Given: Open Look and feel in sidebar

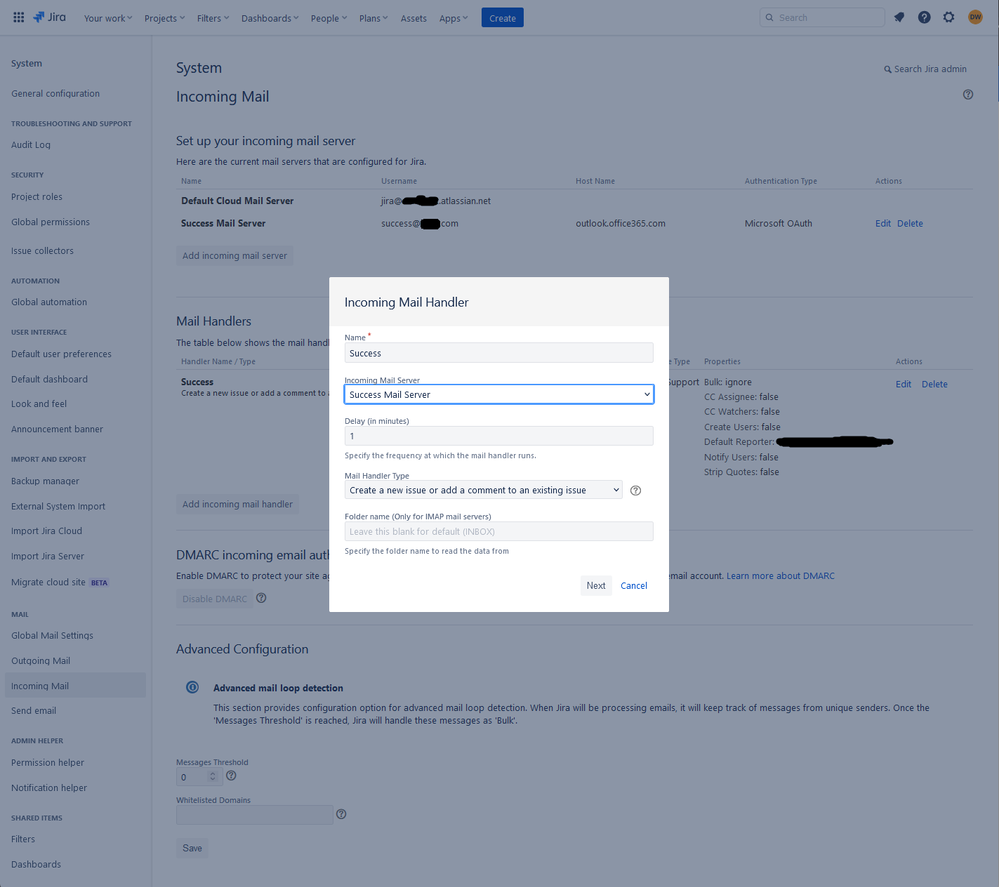Looking at the screenshot, I should click(39, 403).
